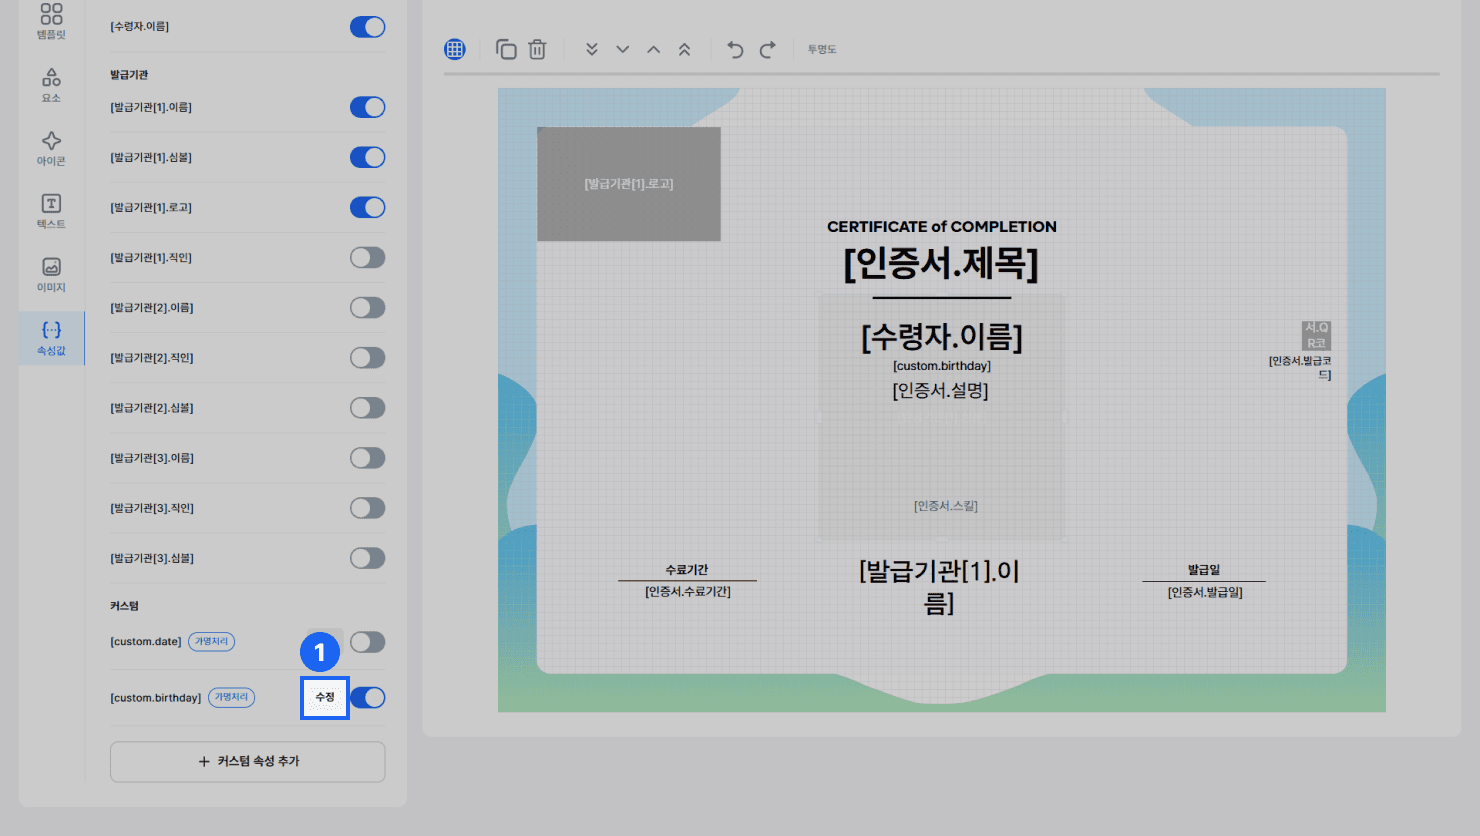Enable [발급기관[1].직인] switch
Viewport: 1480px width, 836px height.
[367, 257]
